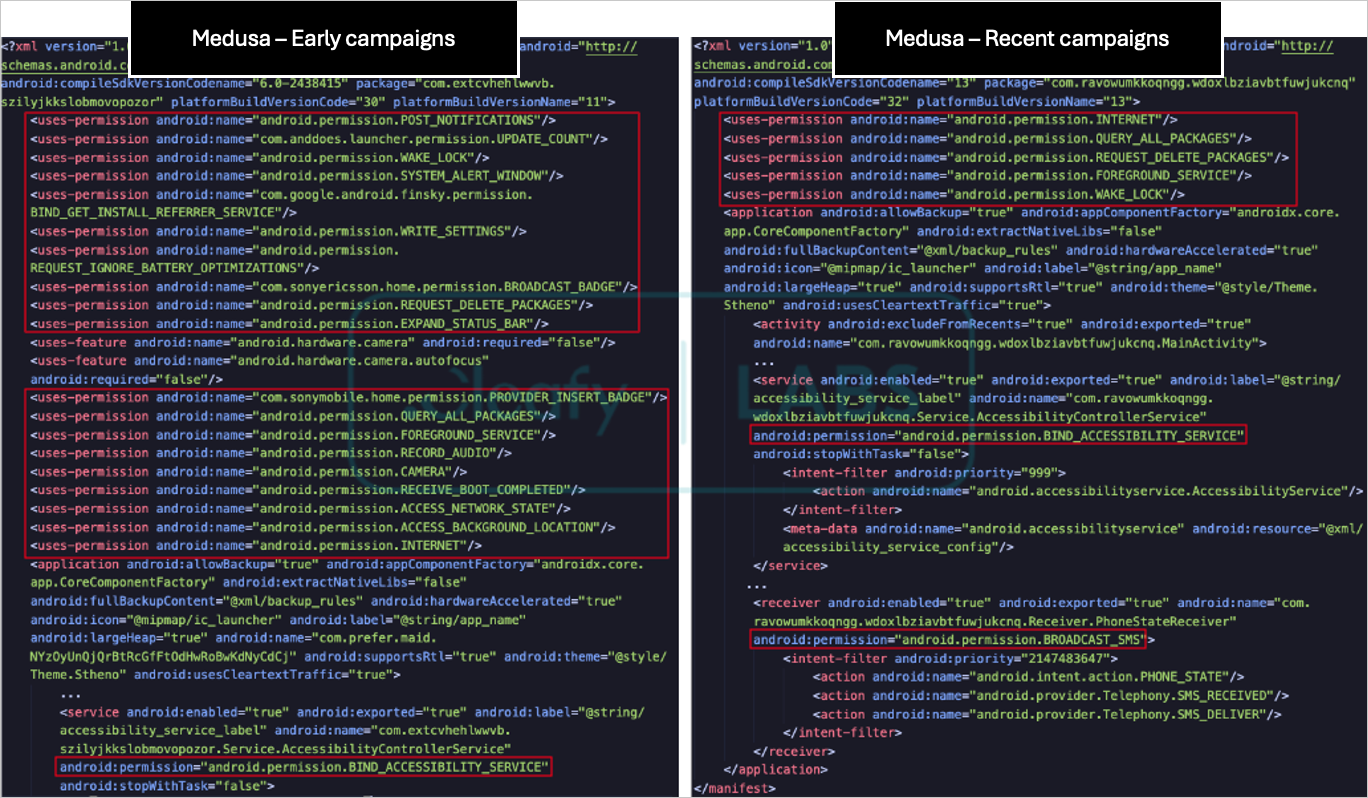
Task: Select the sonymobile PROVIDER_INSERT_BADGE permission line
Action: tap(349, 398)
